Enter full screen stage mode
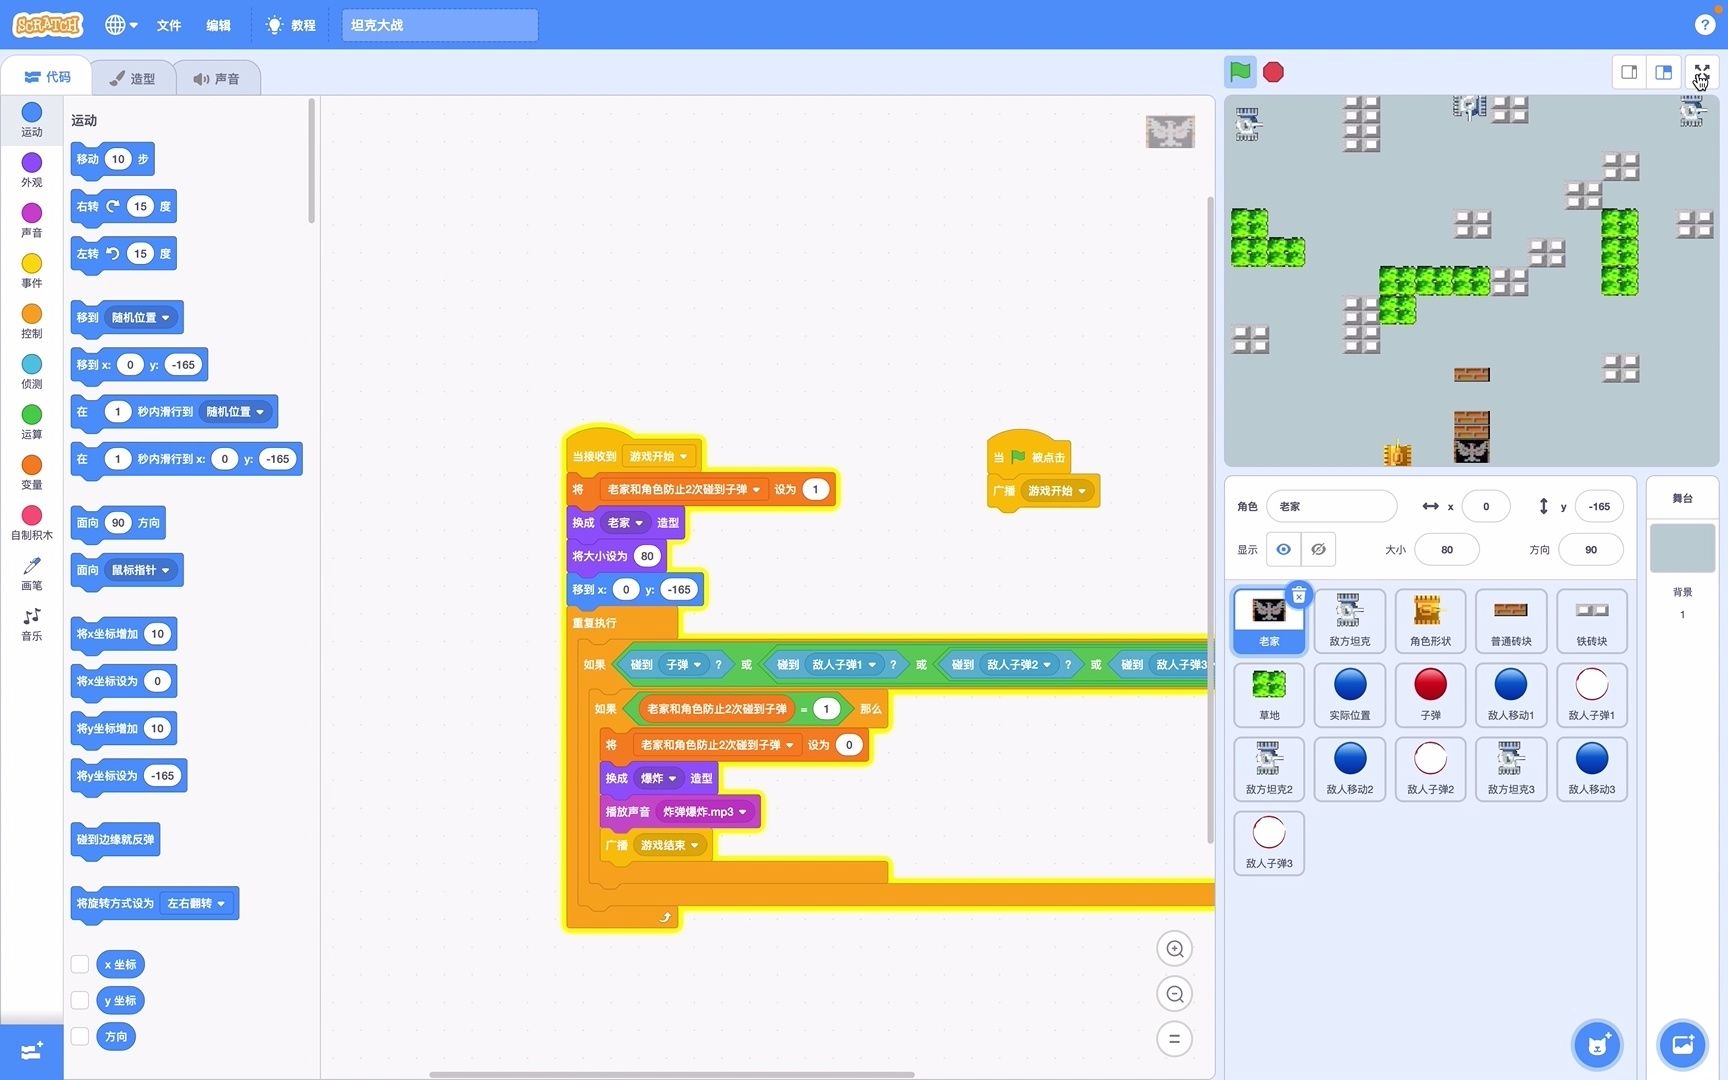The image size is (1728, 1080). 1702,72
